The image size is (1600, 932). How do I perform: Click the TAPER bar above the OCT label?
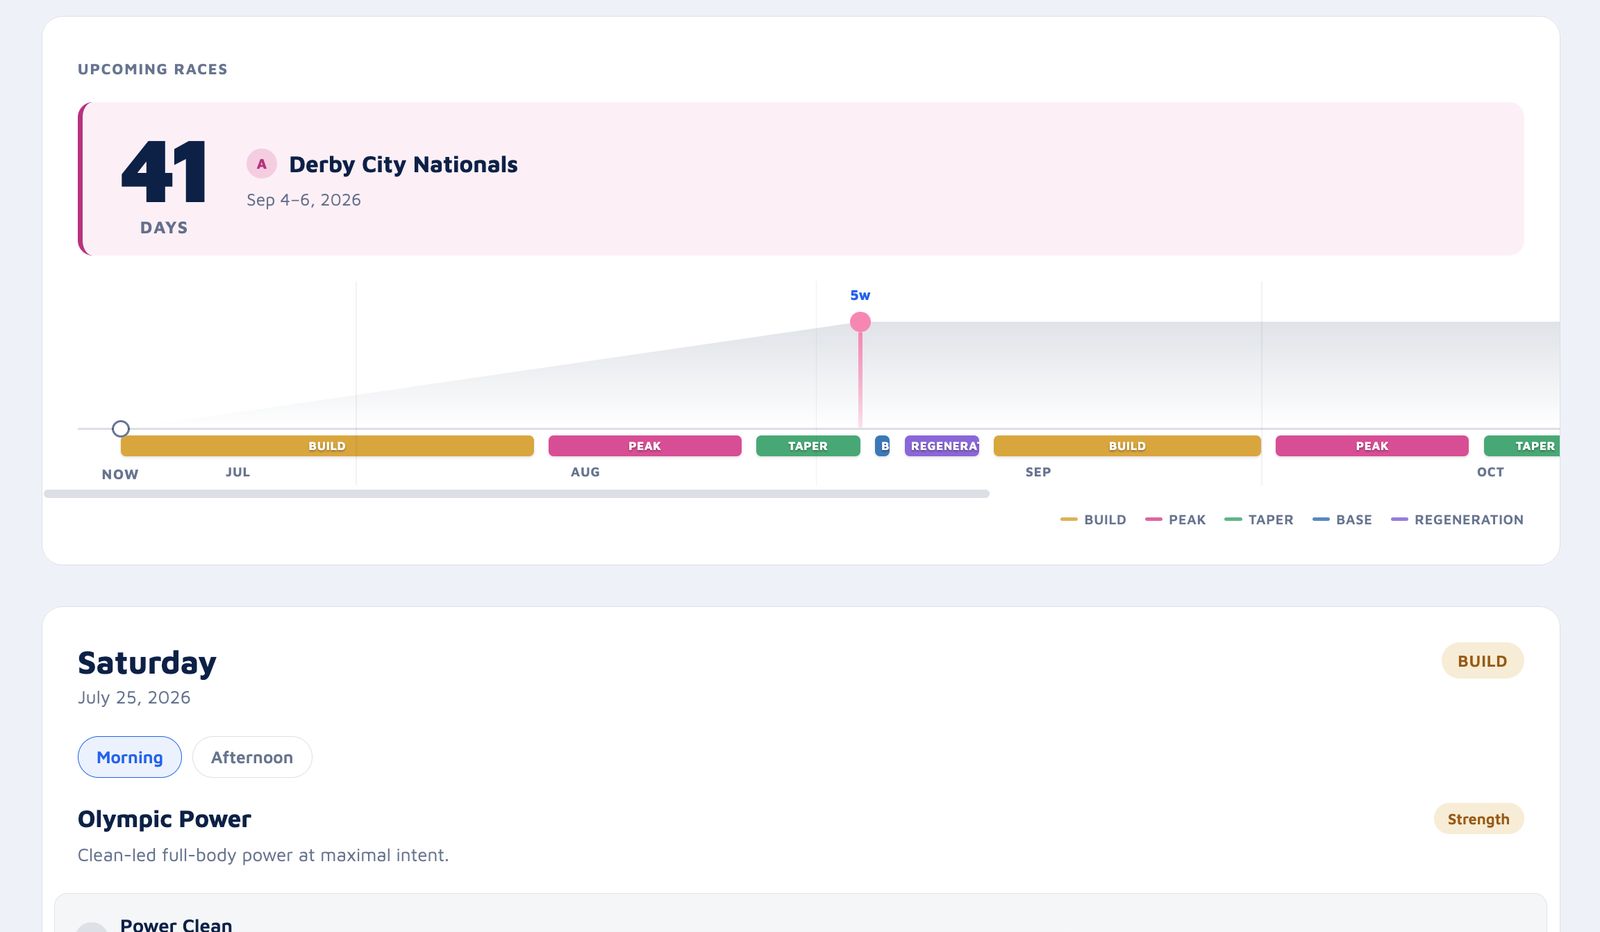coord(1522,446)
